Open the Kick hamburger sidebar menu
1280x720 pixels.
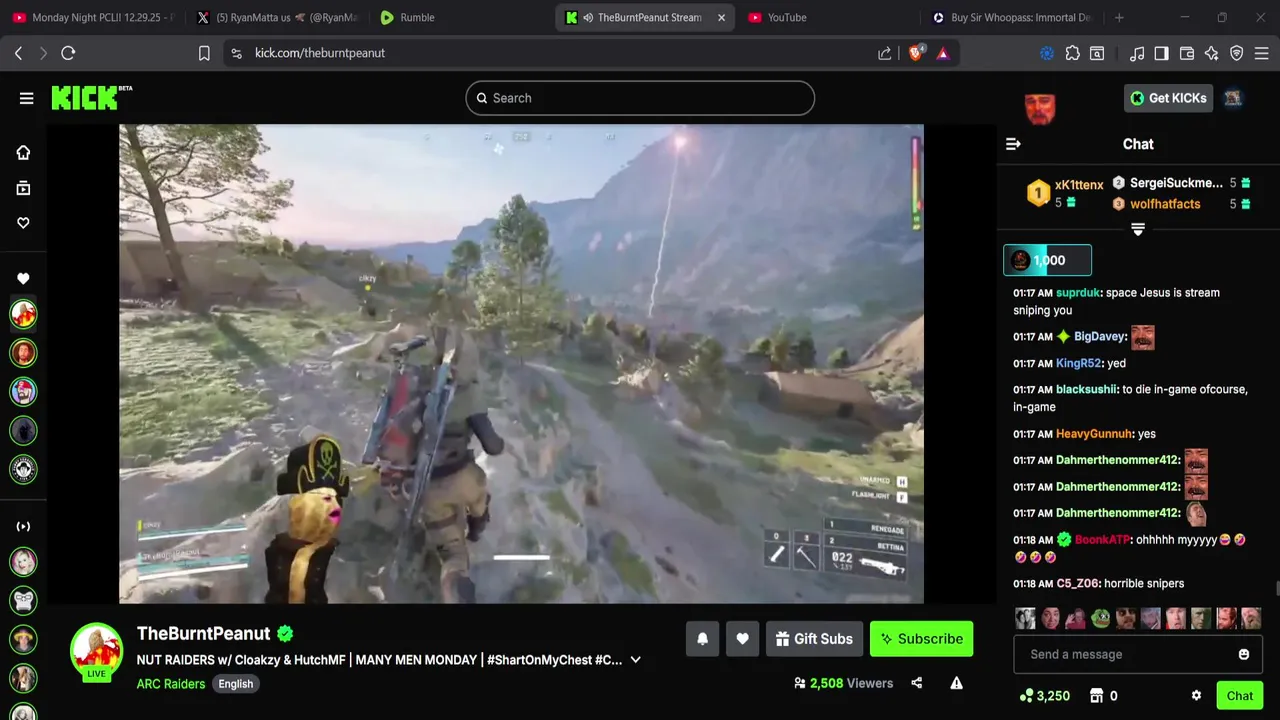coord(26,98)
